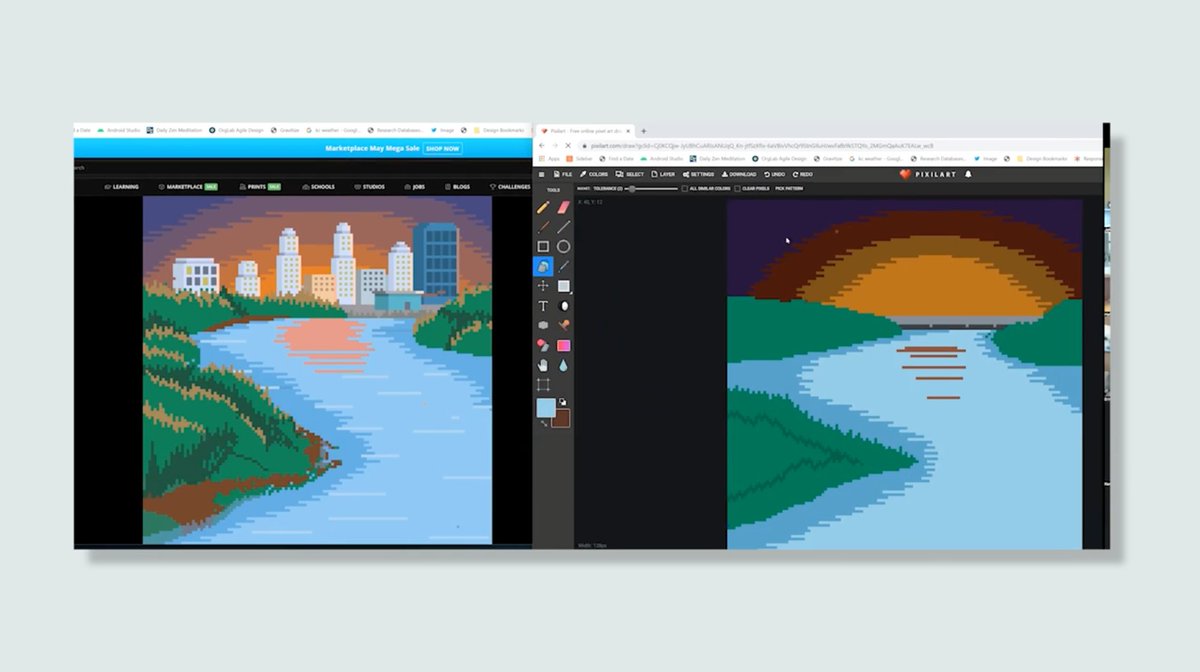The image size is (1200, 672).
Task: Adjust the bucket Tolerance slider
Action: pyautogui.click(x=652, y=188)
